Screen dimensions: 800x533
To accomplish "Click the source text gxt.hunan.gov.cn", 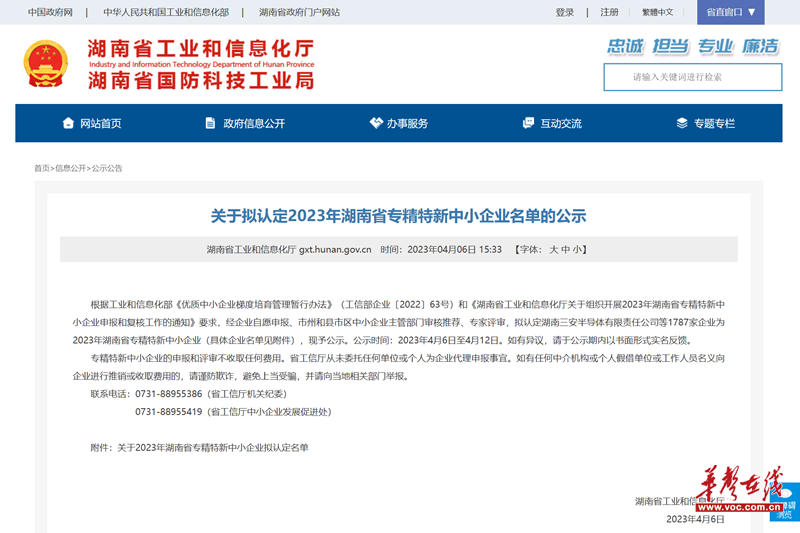I will point(335,249).
